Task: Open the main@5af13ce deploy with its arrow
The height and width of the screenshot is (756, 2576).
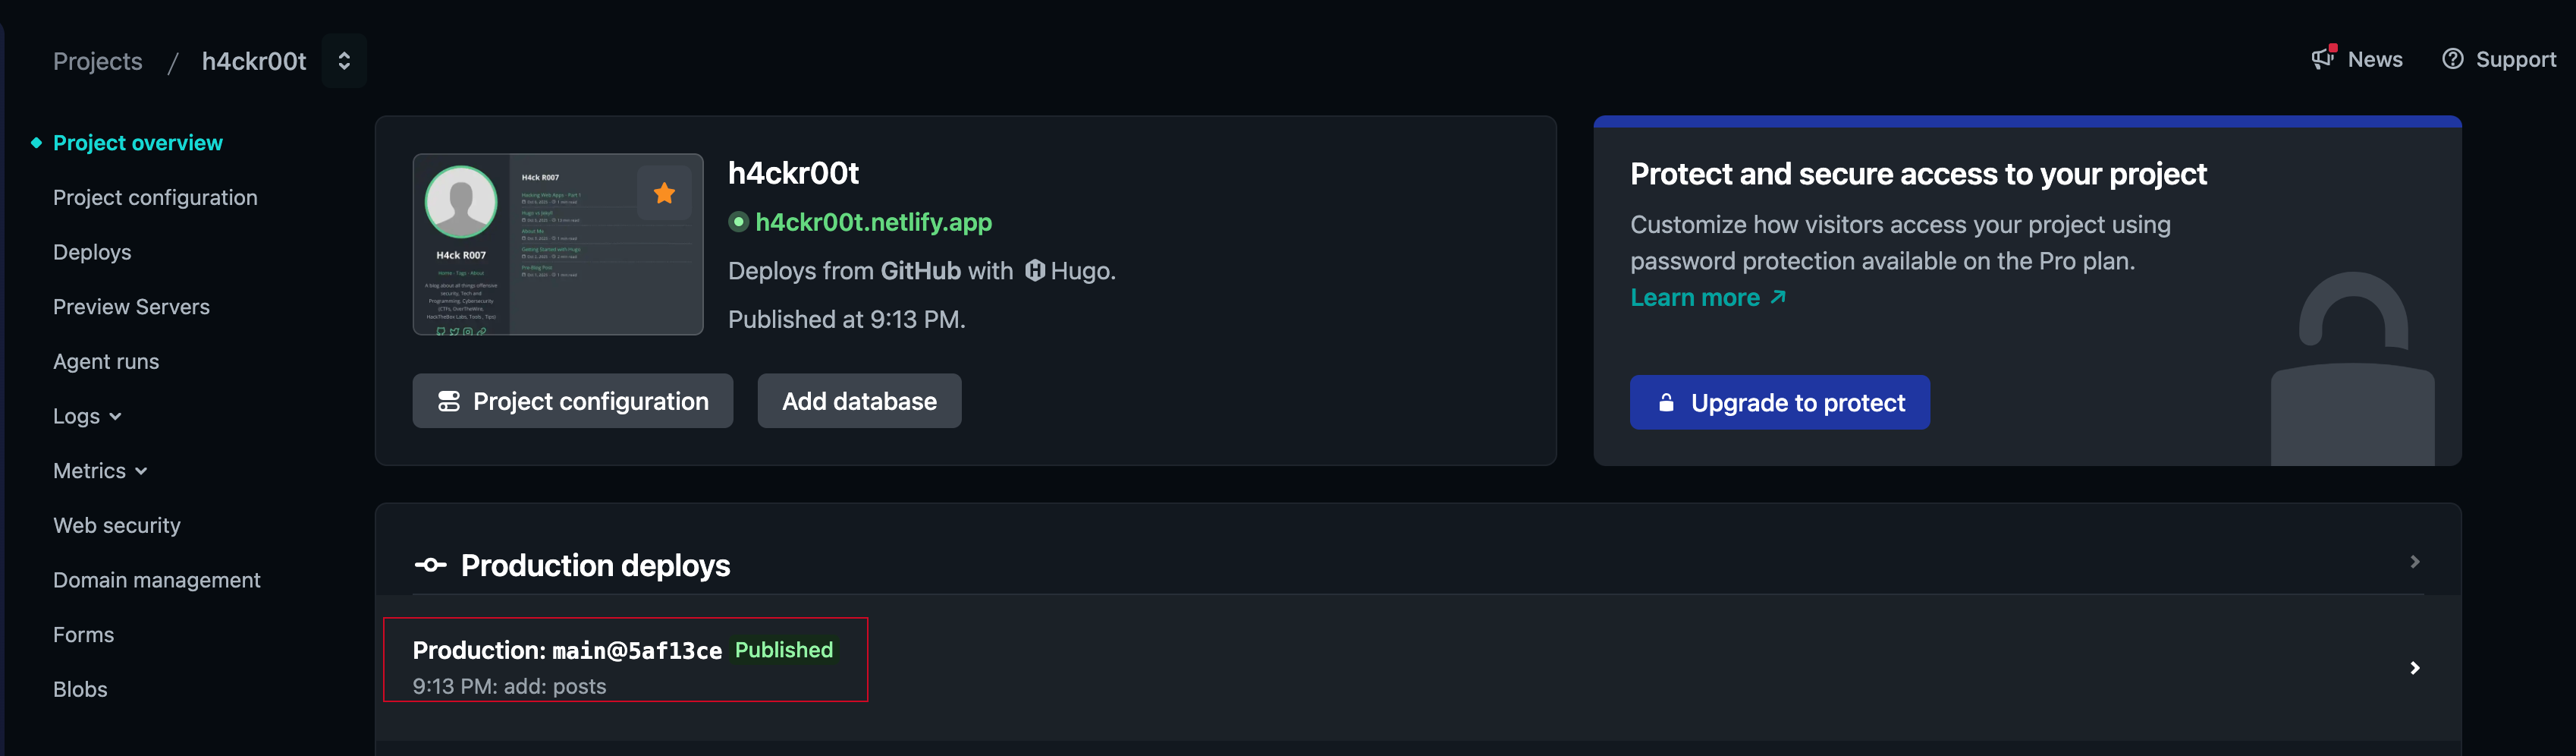Action: click(2415, 668)
